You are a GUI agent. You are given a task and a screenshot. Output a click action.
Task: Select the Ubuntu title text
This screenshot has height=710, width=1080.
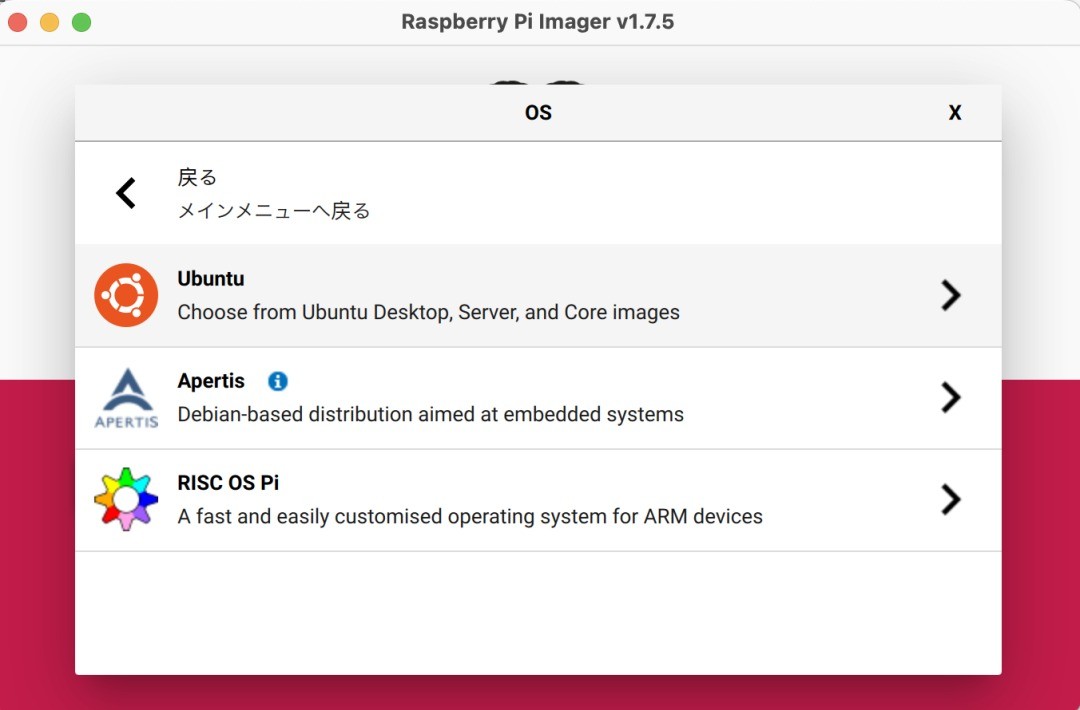(211, 279)
